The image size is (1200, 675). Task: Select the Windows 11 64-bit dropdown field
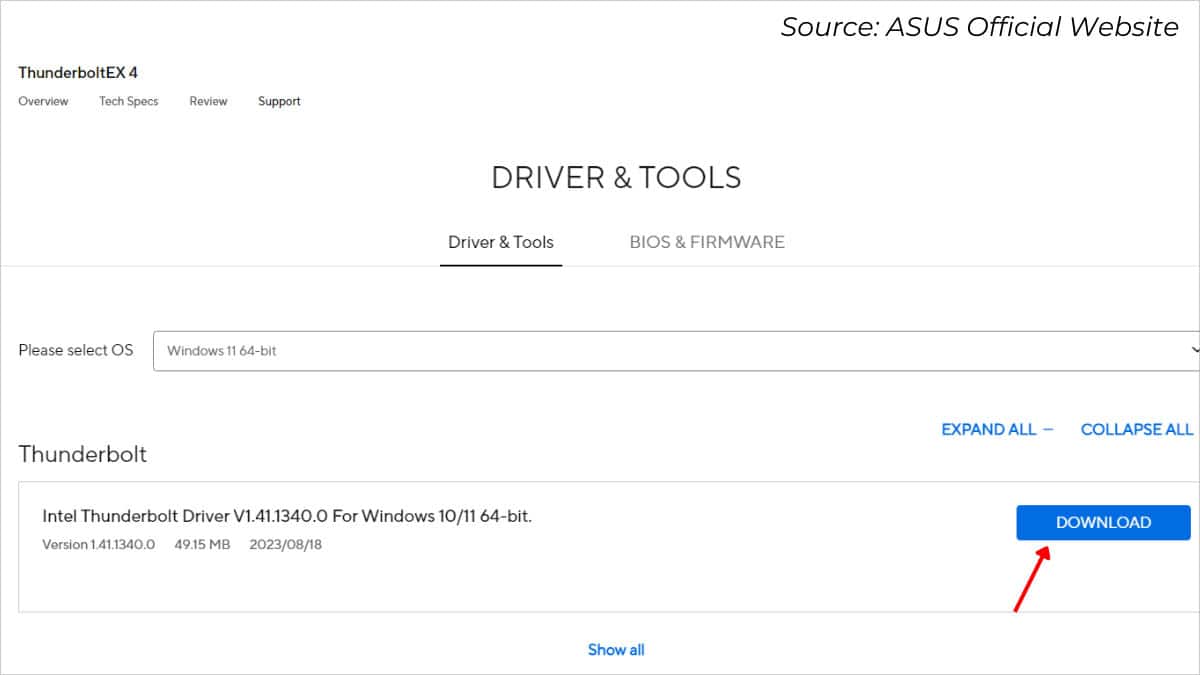pyautogui.click(x=675, y=350)
